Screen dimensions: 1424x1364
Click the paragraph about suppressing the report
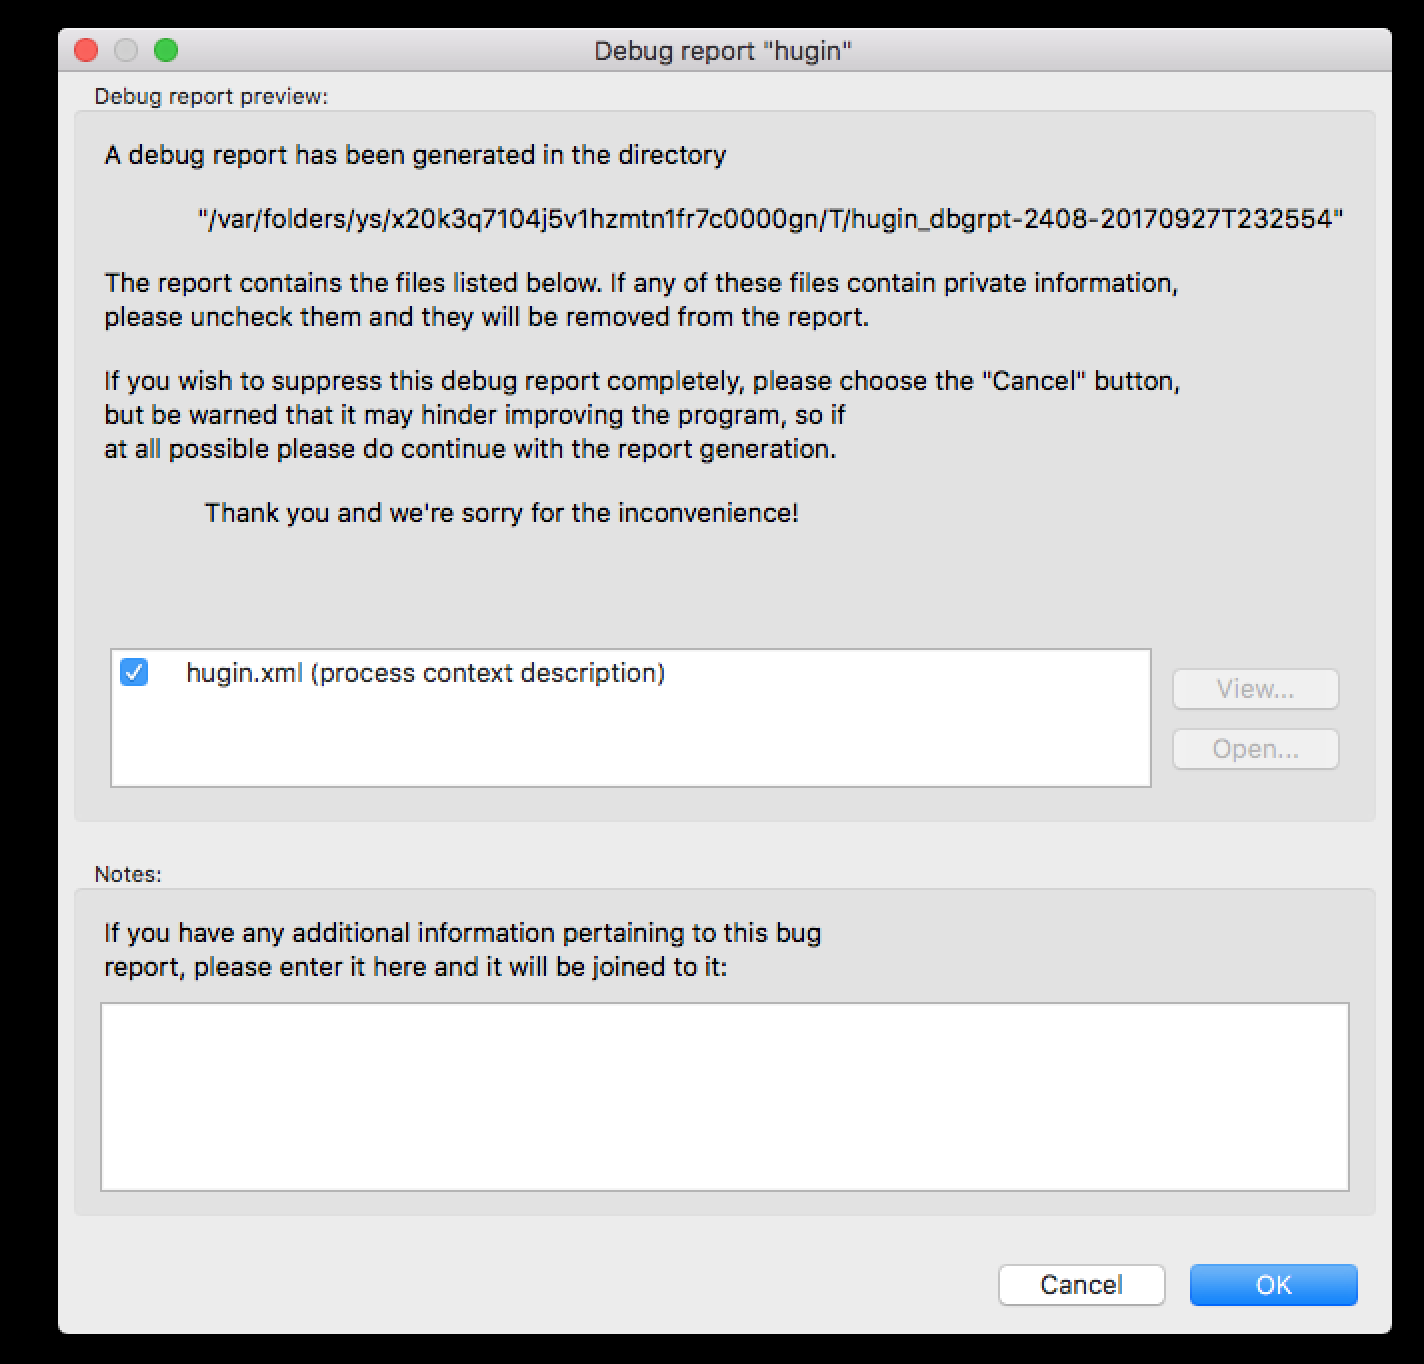640,415
